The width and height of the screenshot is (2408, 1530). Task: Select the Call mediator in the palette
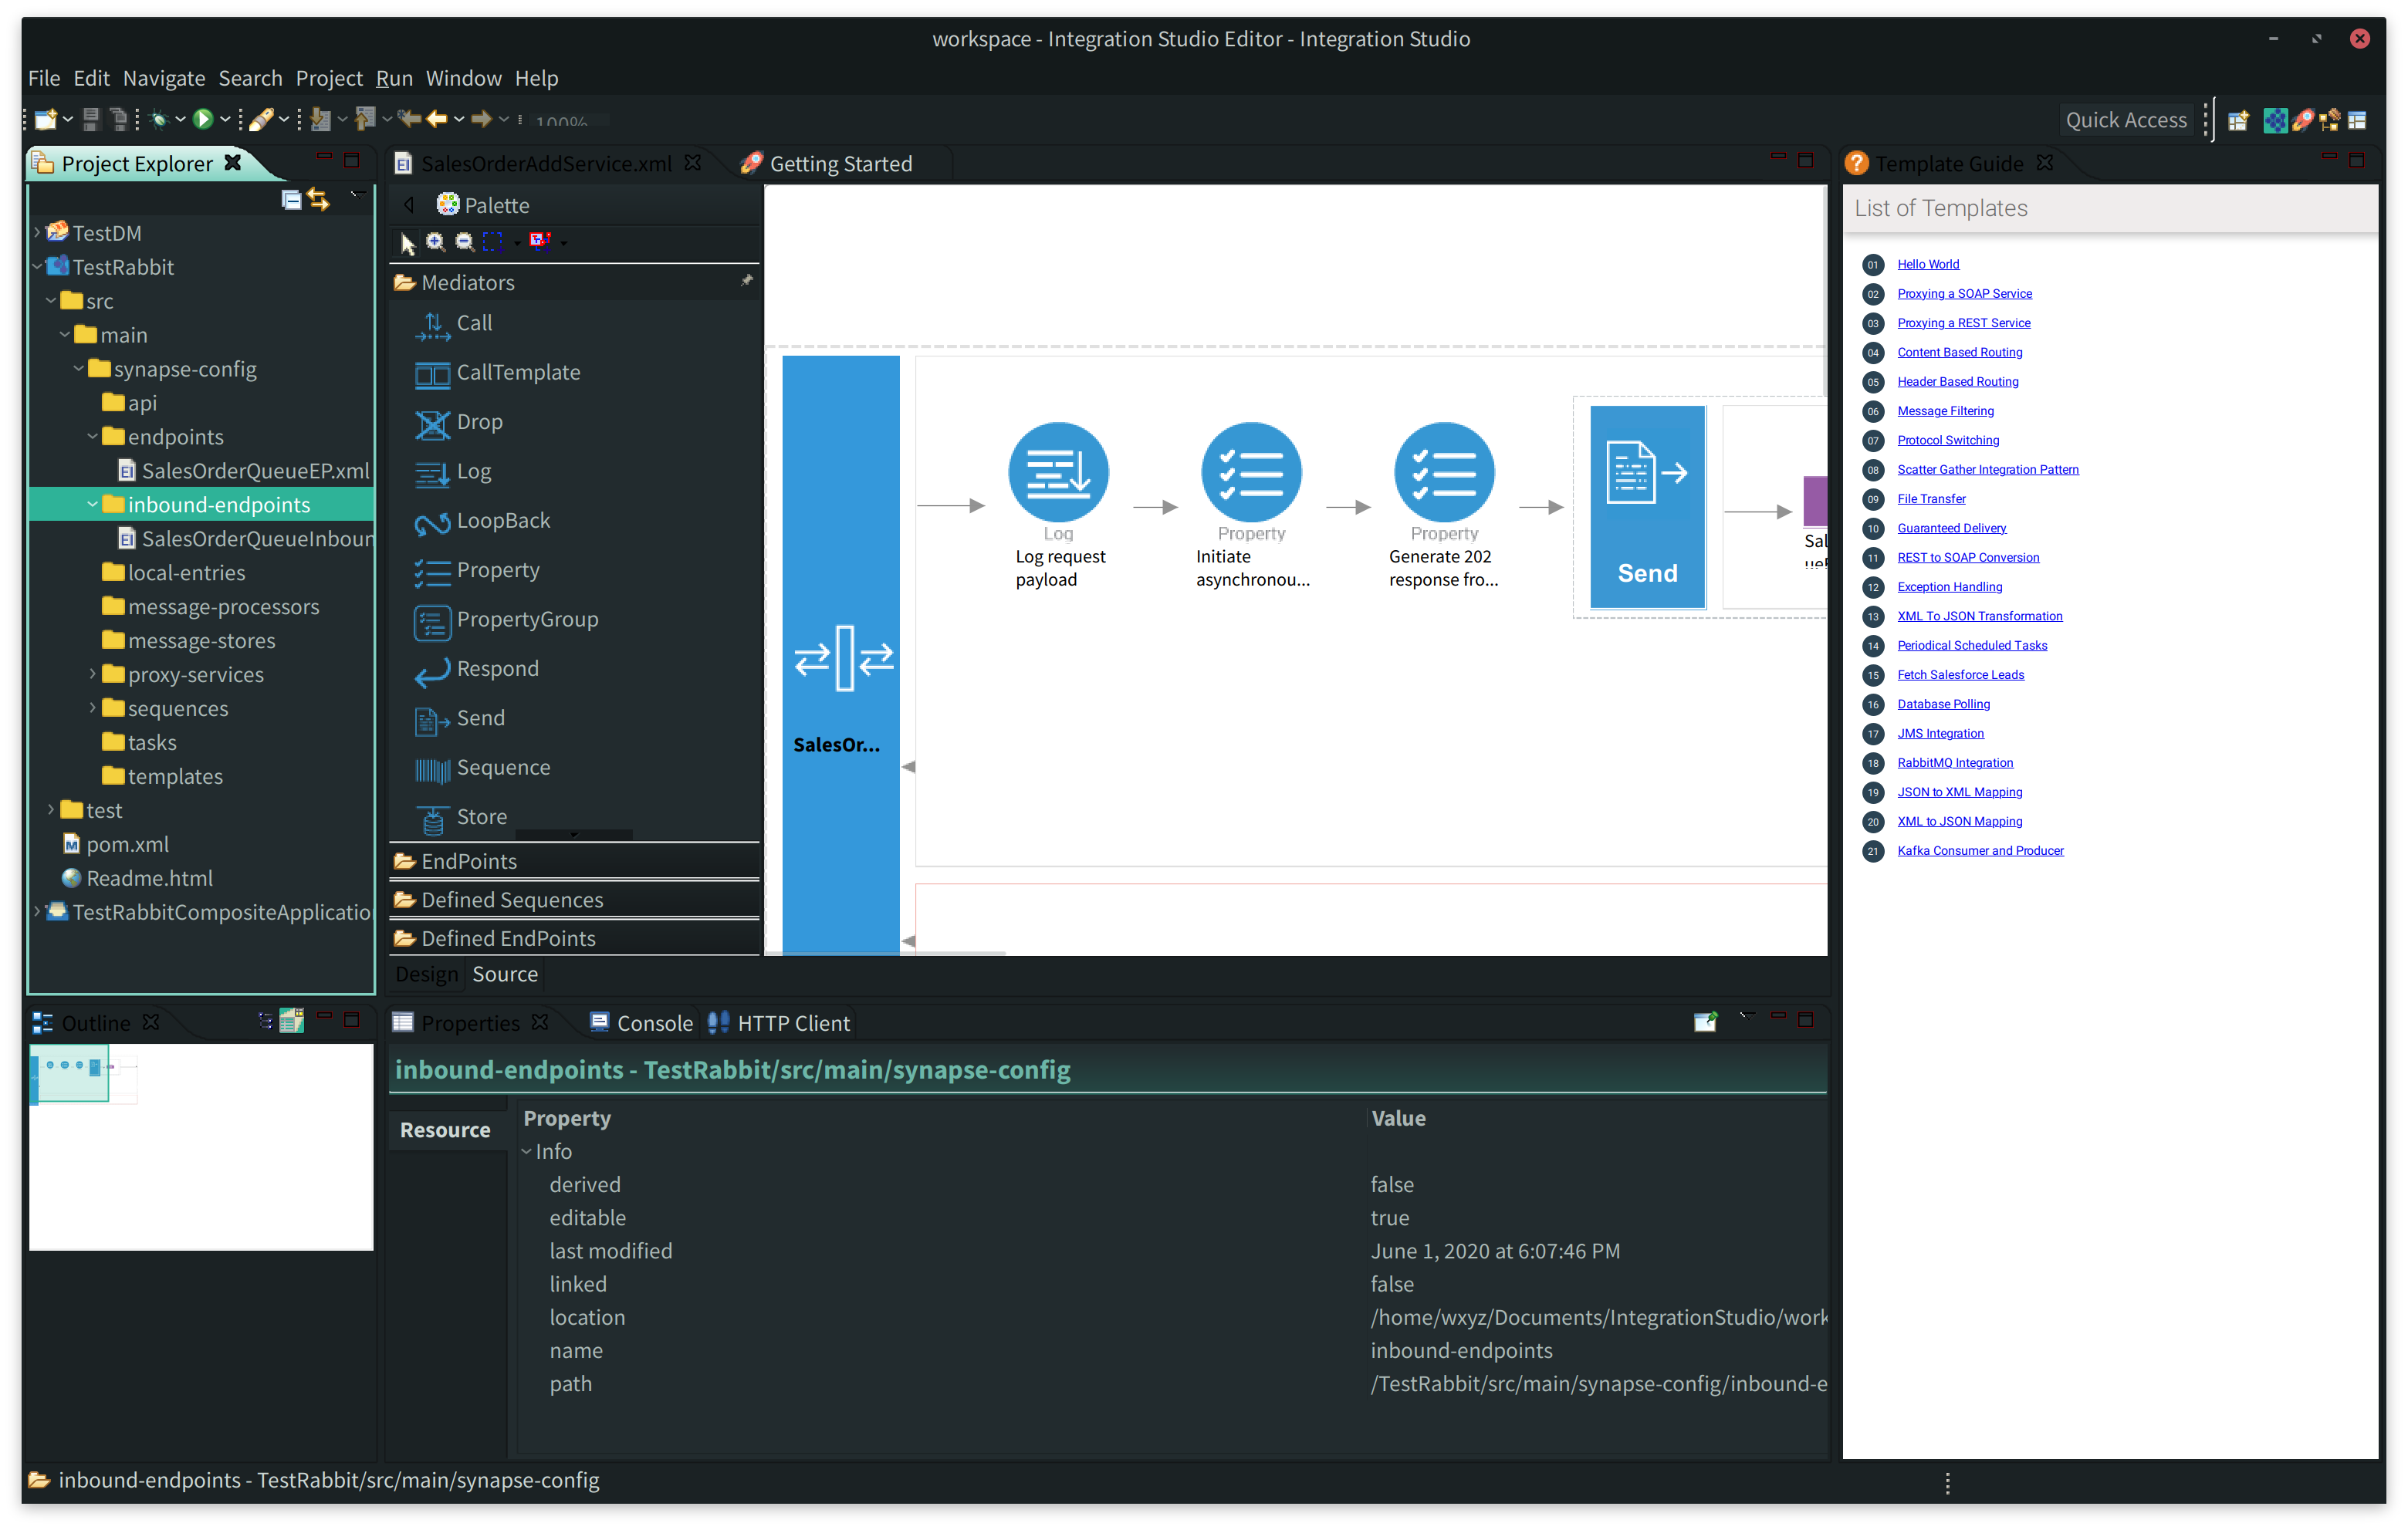coord(473,322)
